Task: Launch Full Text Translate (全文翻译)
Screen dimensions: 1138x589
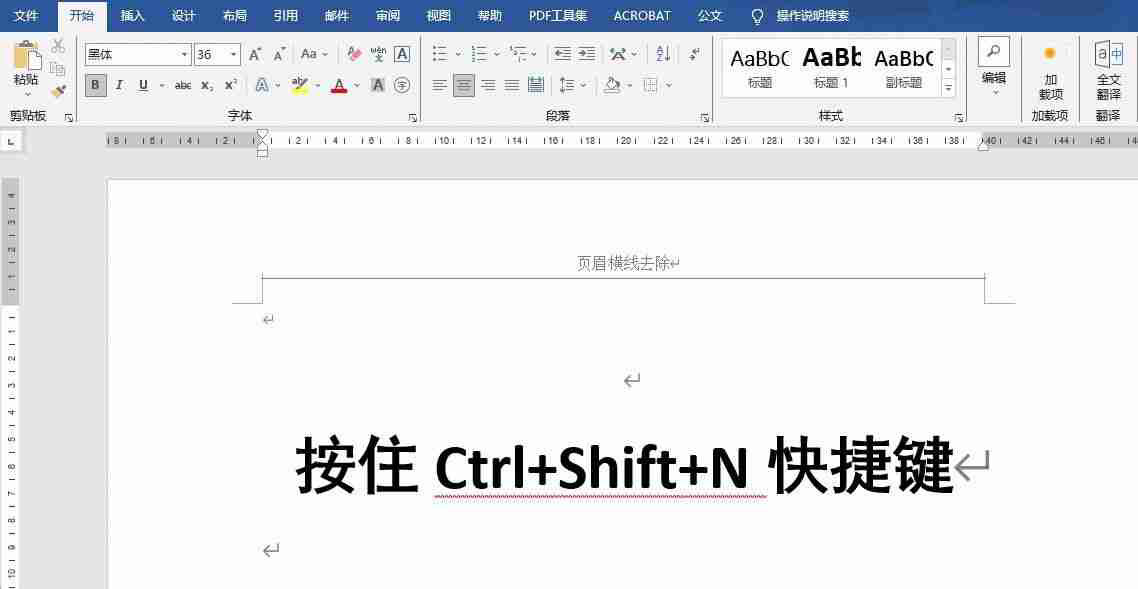Action: [x=1108, y=70]
